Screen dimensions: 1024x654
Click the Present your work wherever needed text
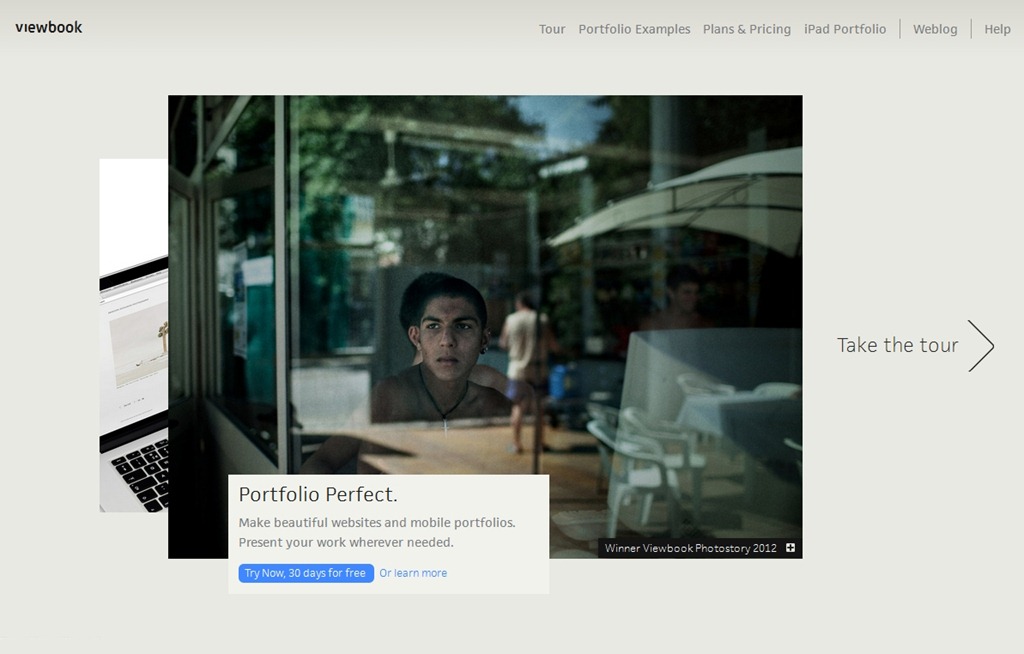tap(346, 542)
